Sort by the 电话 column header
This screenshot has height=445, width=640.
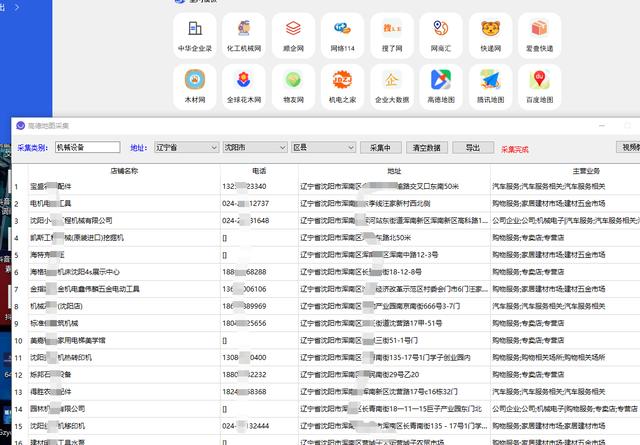[259, 171]
